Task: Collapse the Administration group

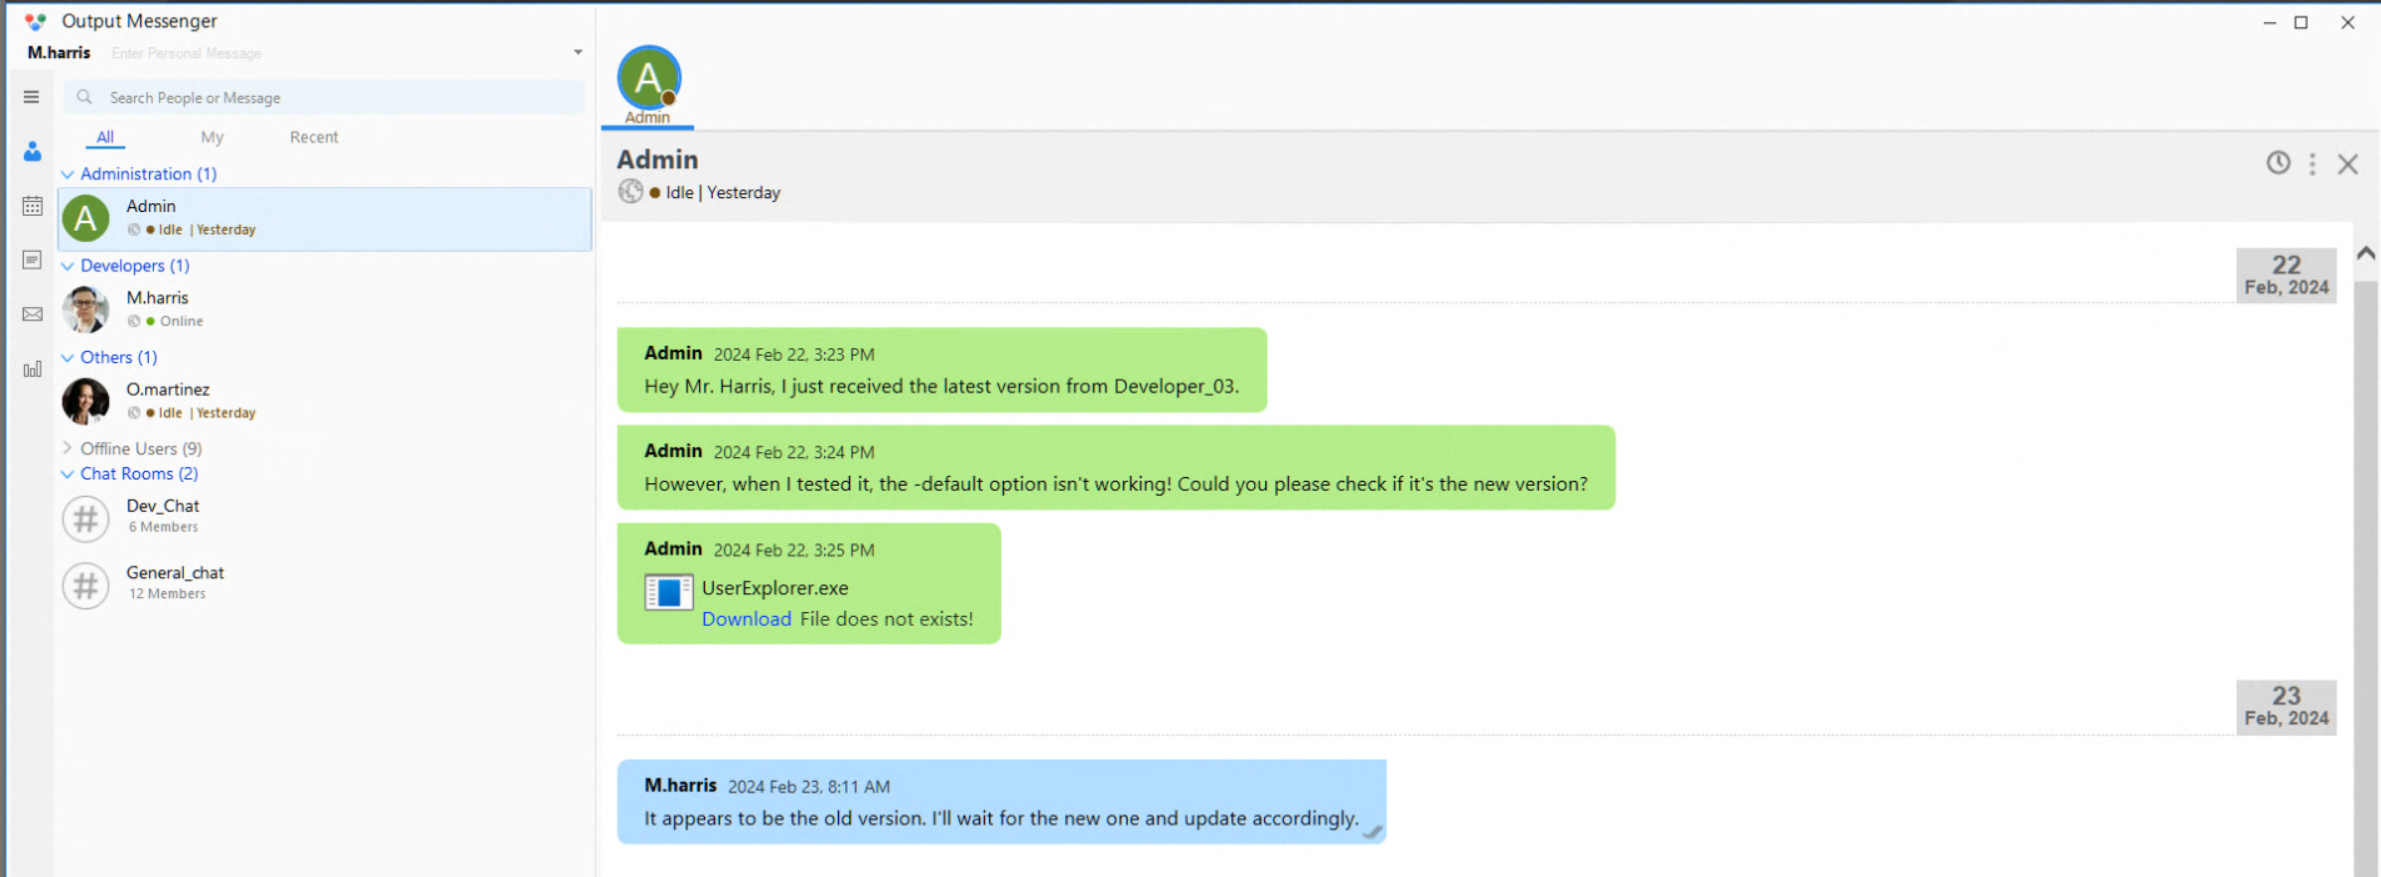Action: coord(67,175)
